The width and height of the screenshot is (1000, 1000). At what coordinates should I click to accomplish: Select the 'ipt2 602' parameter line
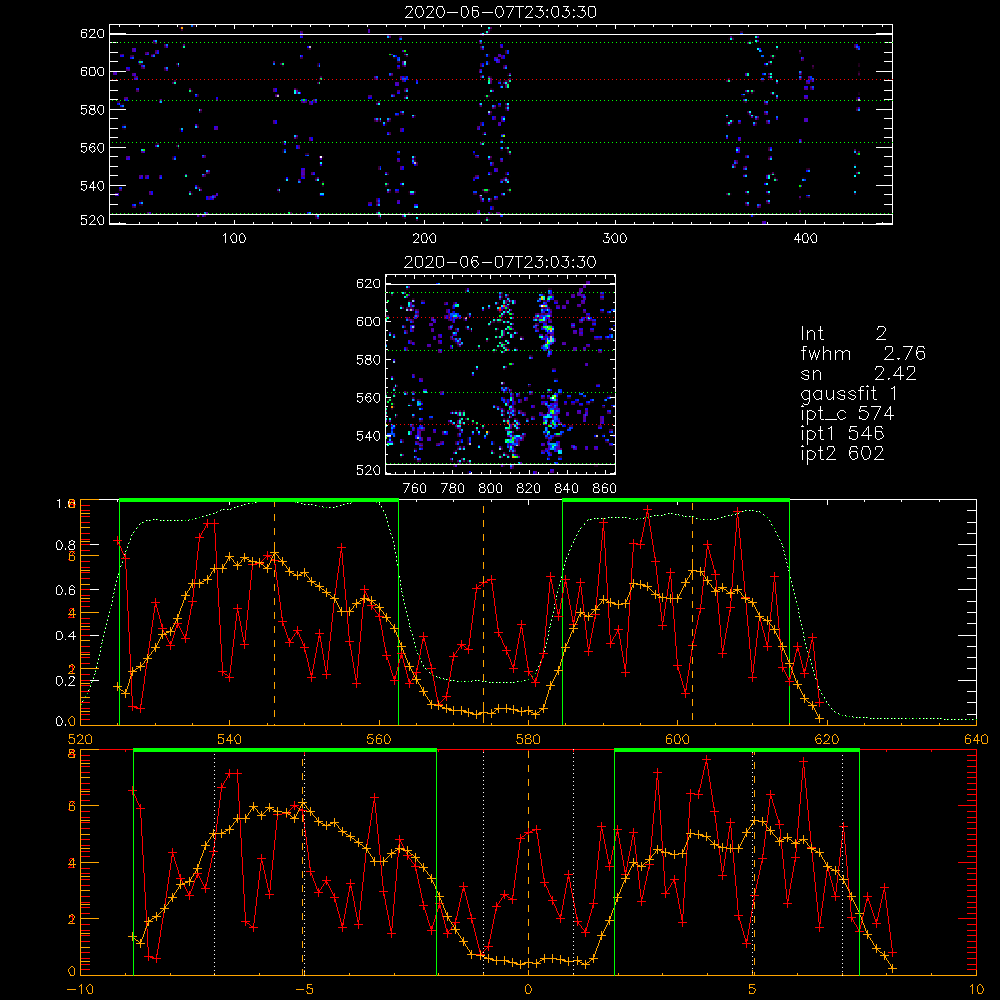tap(842, 453)
